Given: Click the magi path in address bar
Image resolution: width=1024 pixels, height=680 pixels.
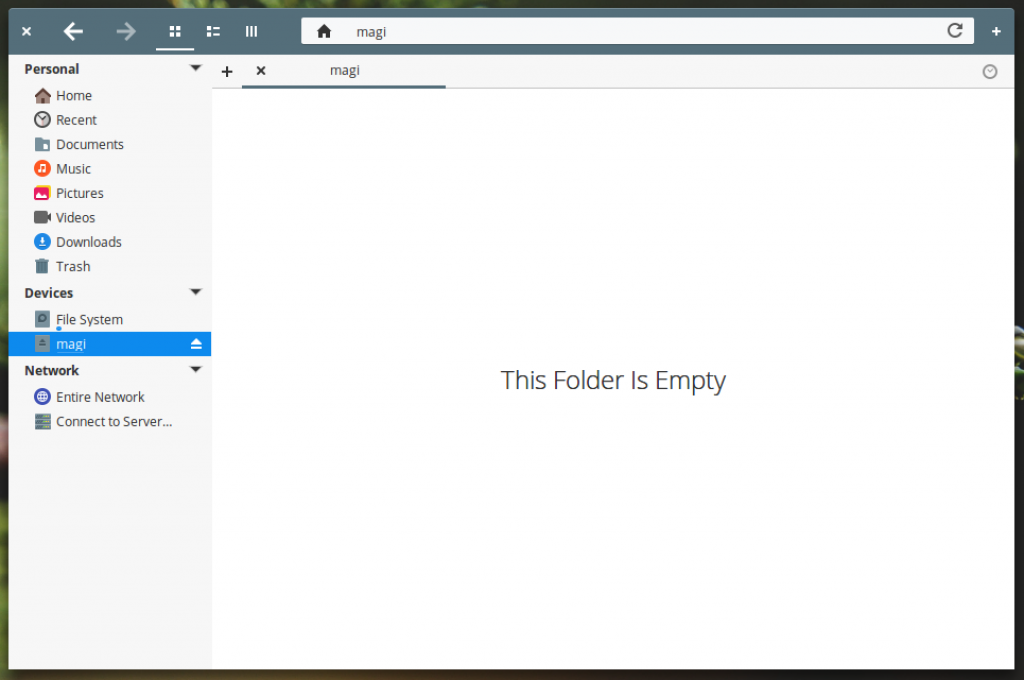Looking at the screenshot, I should [x=371, y=31].
